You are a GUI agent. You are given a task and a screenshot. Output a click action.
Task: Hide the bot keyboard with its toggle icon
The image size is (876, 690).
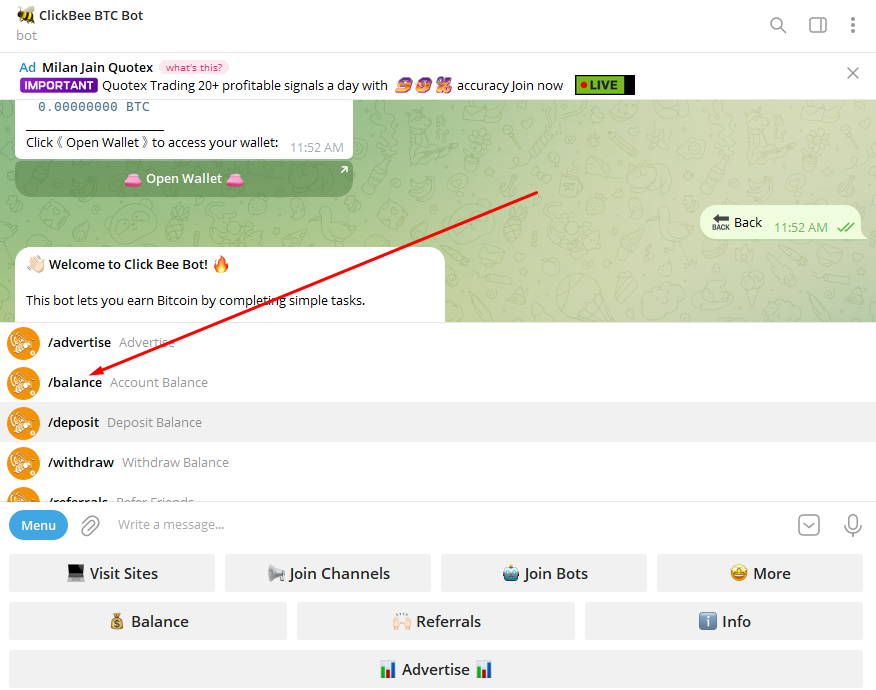[809, 525]
